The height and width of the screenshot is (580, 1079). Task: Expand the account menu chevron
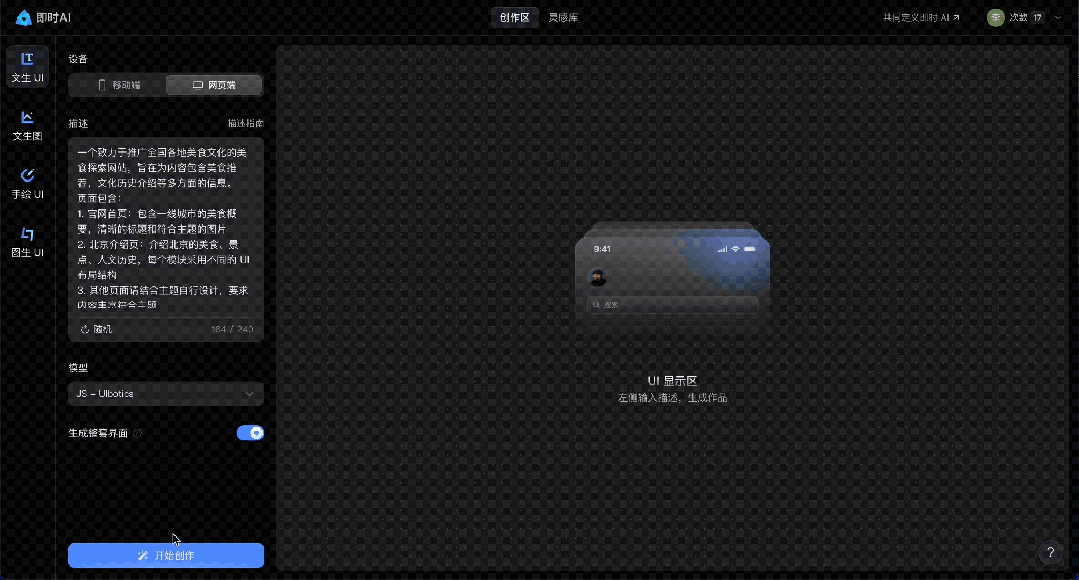point(1058,17)
